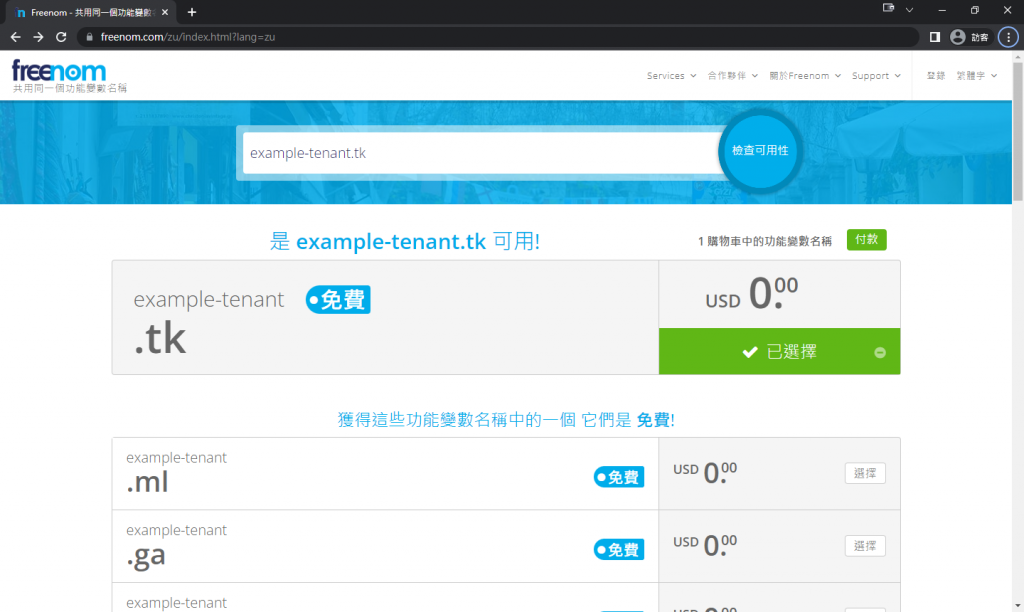Viewport: 1024px width, 612px height.
Task: Open Chrome's three-dot menu
Action: pyautogui.click(x=1008, y=37)
